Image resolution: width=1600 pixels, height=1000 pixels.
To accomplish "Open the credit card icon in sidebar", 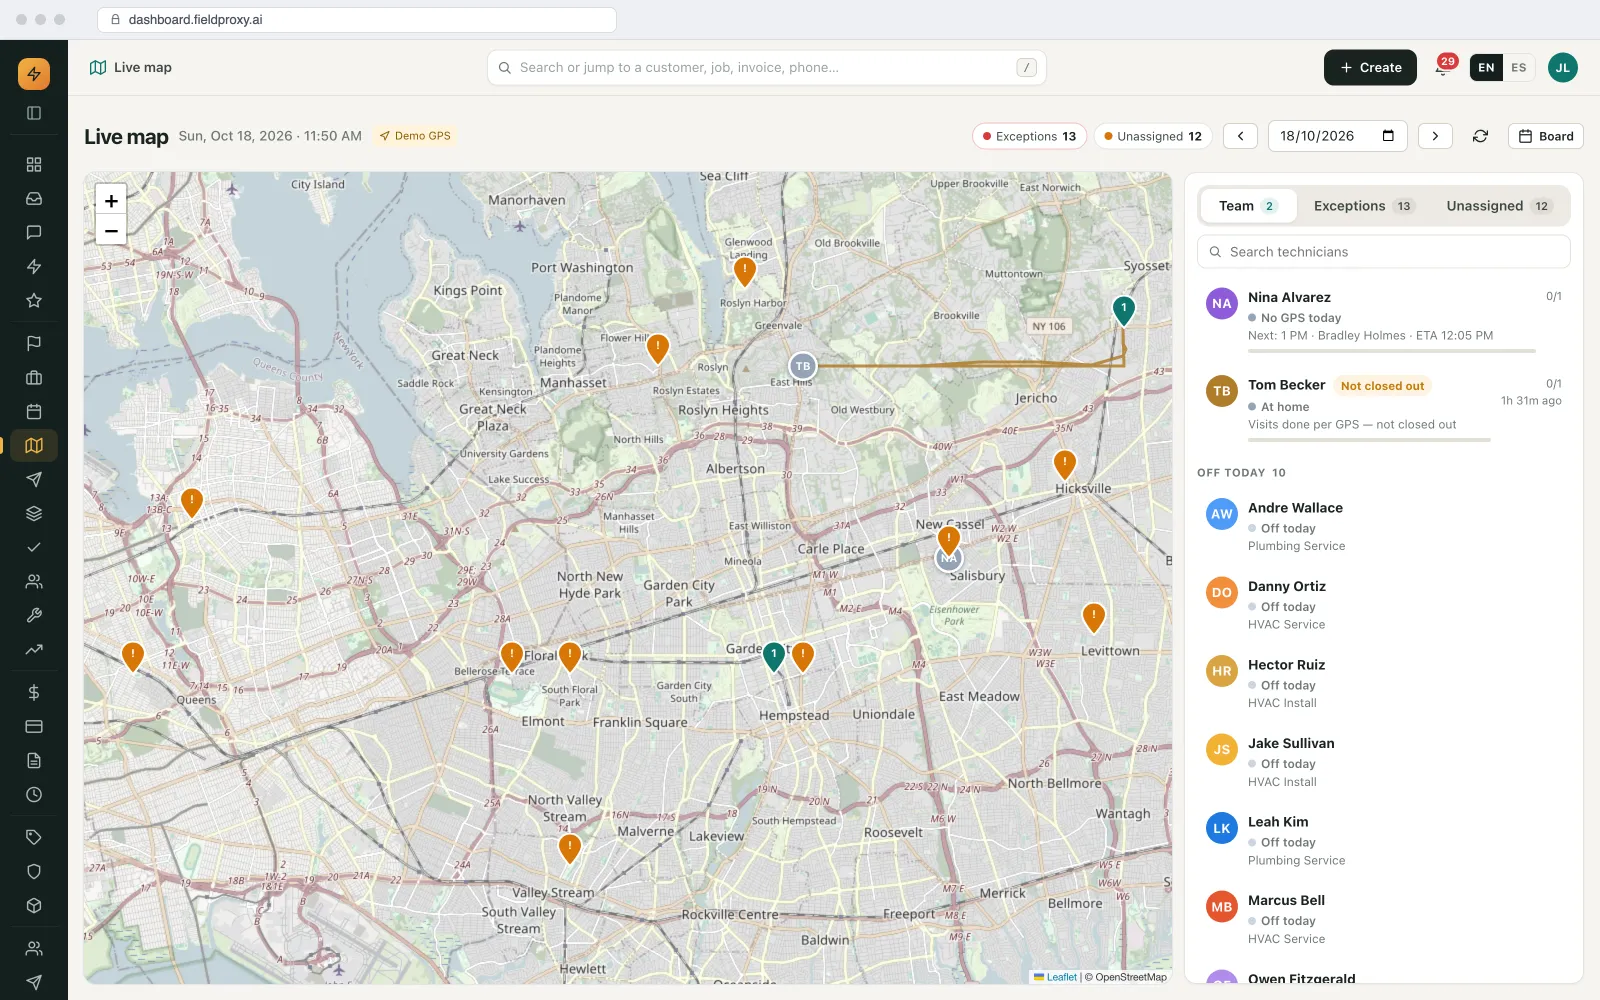I will tap(34, 726).
